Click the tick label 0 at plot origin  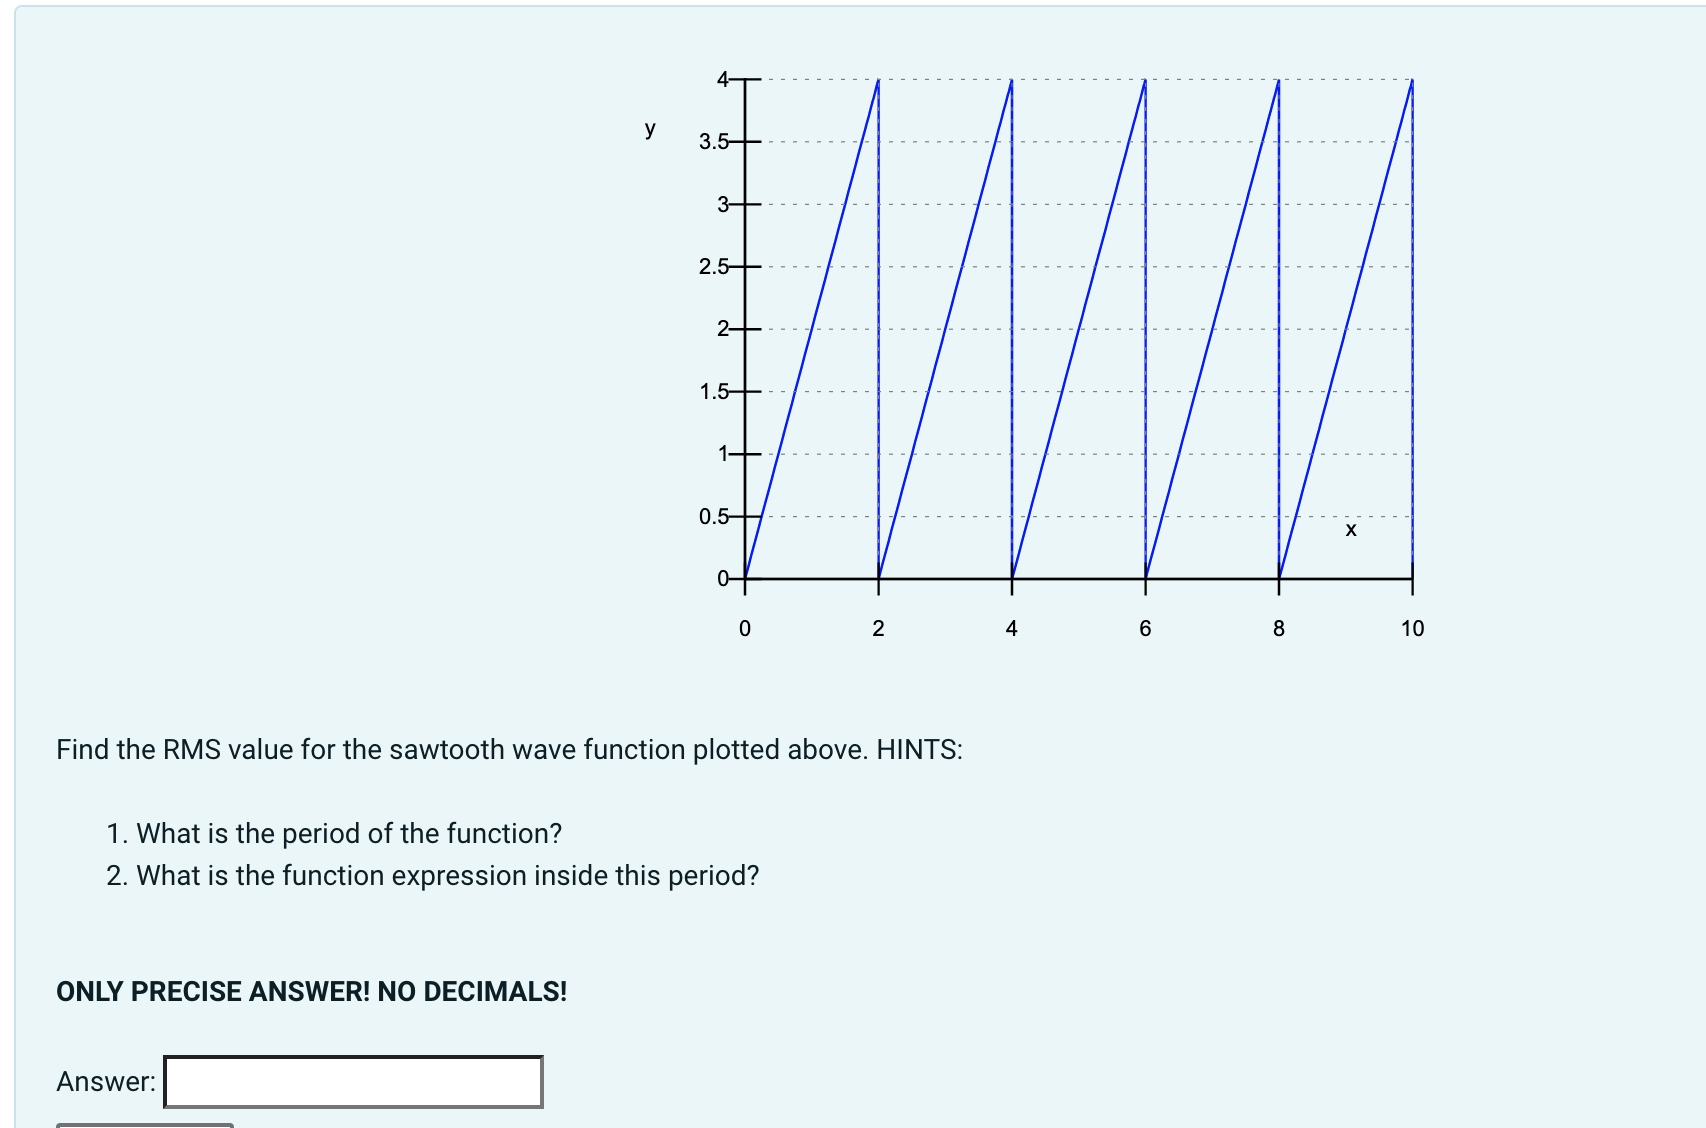click(722, 578)
